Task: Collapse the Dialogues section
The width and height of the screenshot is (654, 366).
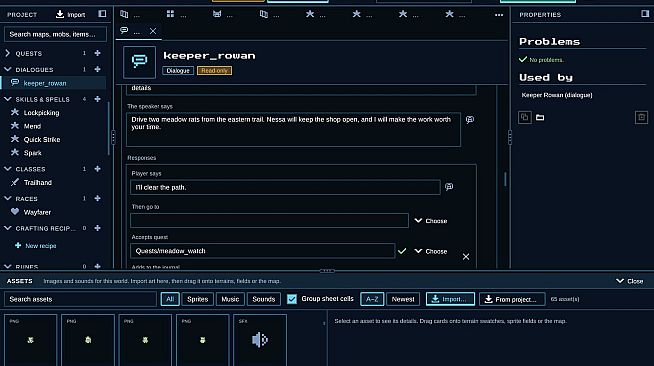Action: pyautogui.click(x=8, y=69)
